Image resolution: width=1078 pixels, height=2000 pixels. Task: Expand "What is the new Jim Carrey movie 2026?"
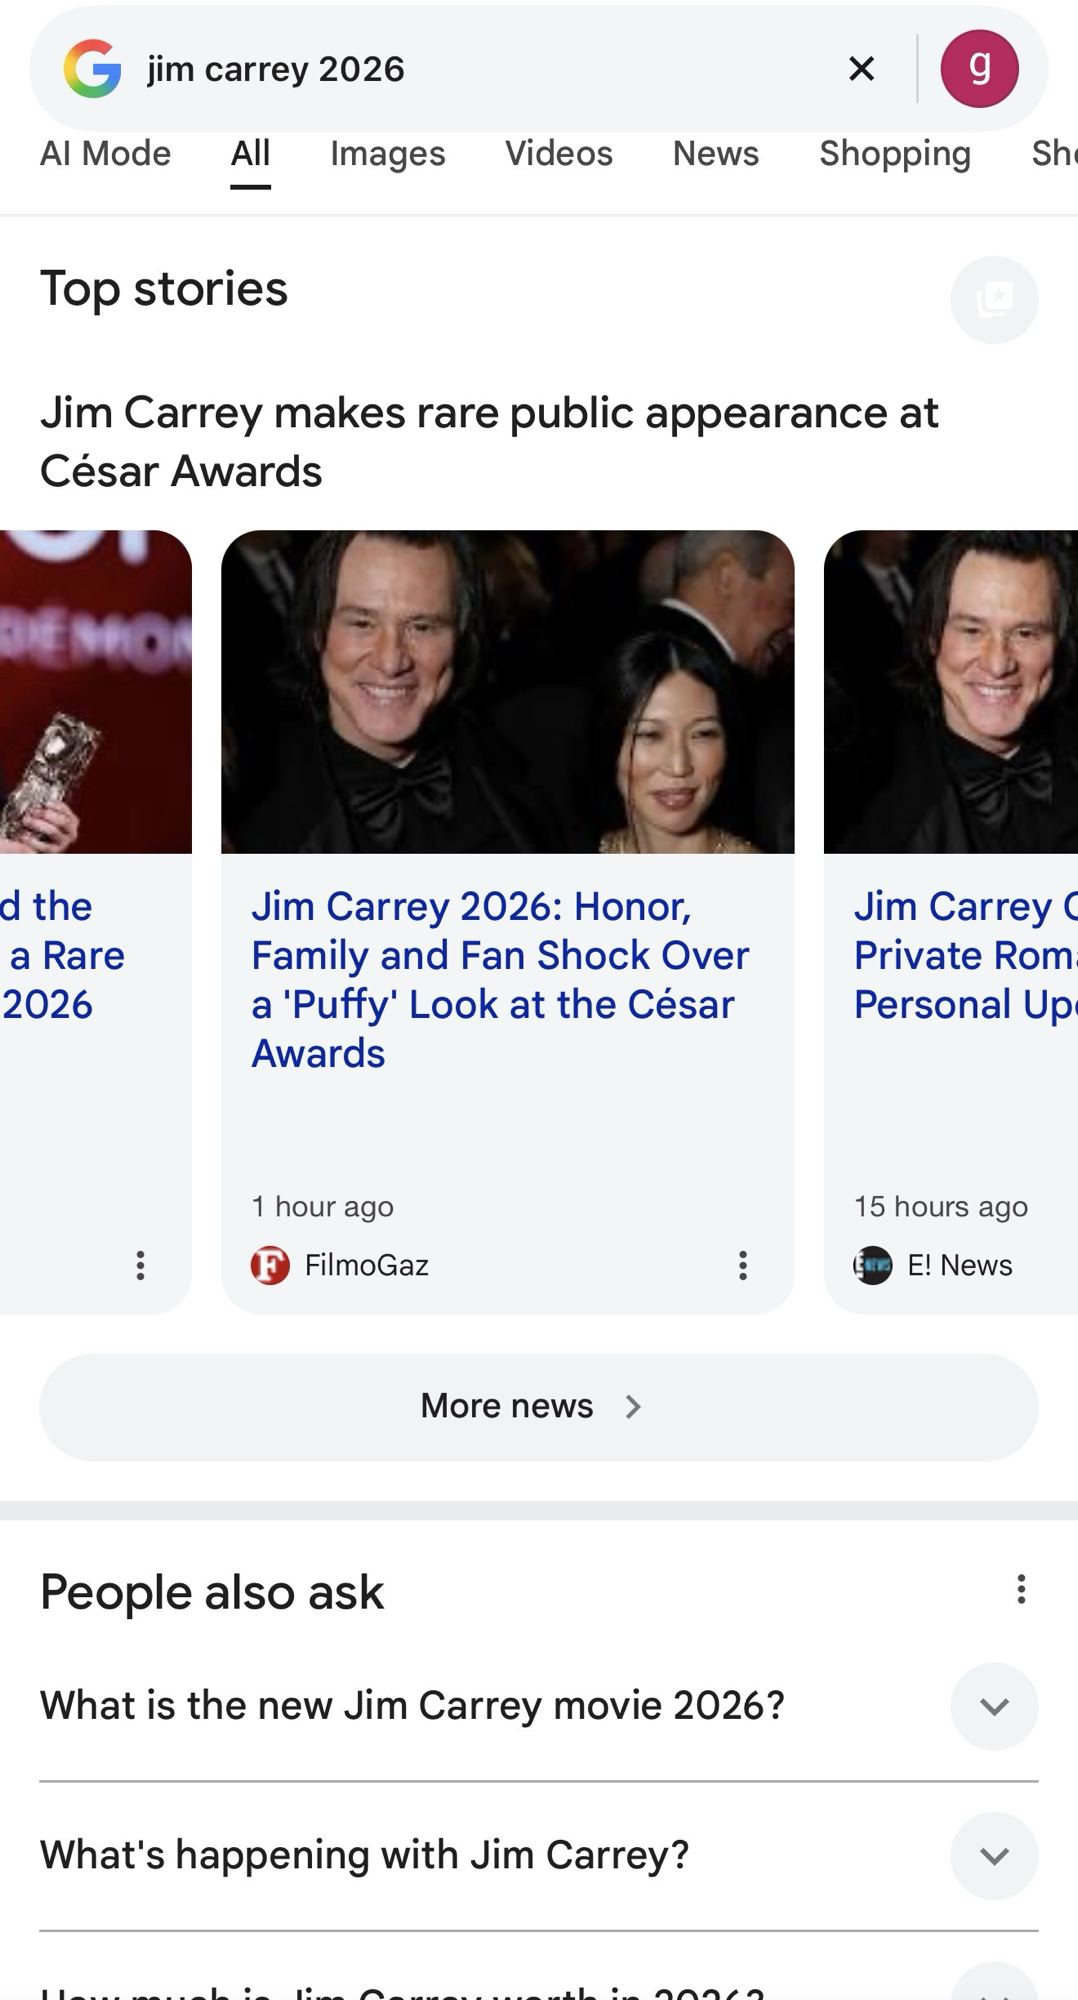point(994,1706)
